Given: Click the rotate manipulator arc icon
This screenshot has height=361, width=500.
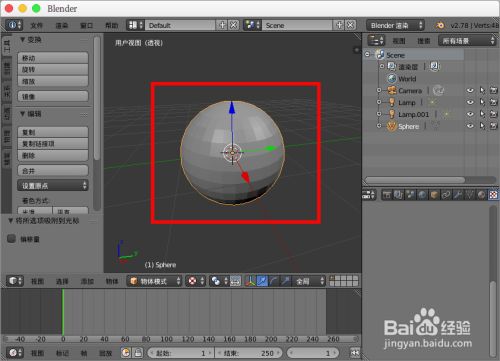Looking at the screenshot, I should 274,281.
